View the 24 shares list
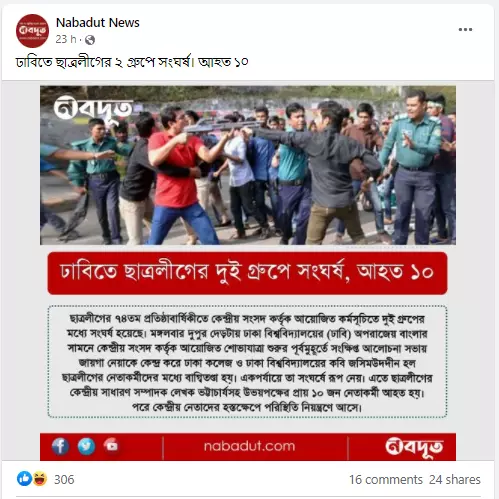The height and width of the screenshot is (499, 499). pyautogui.click(x=455, y=480)
